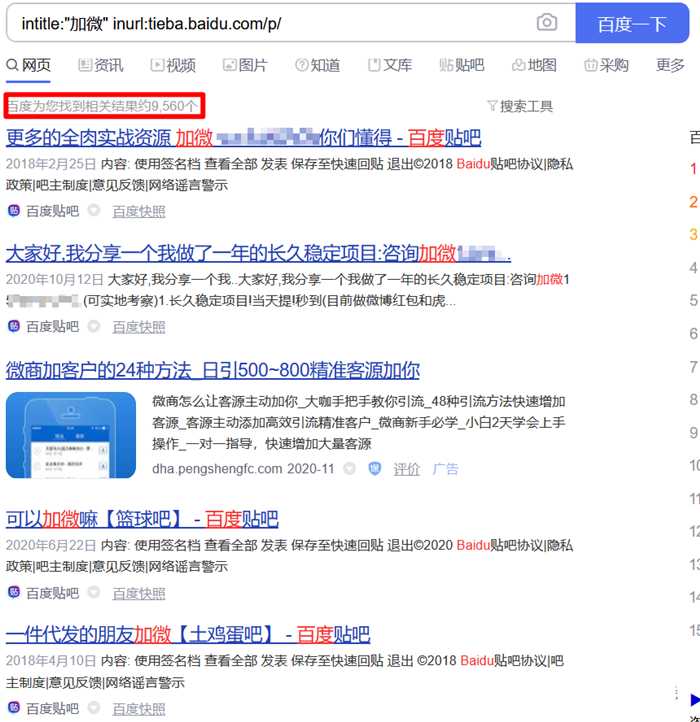Screen dimensions: 700x722
Task: Expand dropdown arrow beside first 百度贴吧 source
Action: [94, 210]
